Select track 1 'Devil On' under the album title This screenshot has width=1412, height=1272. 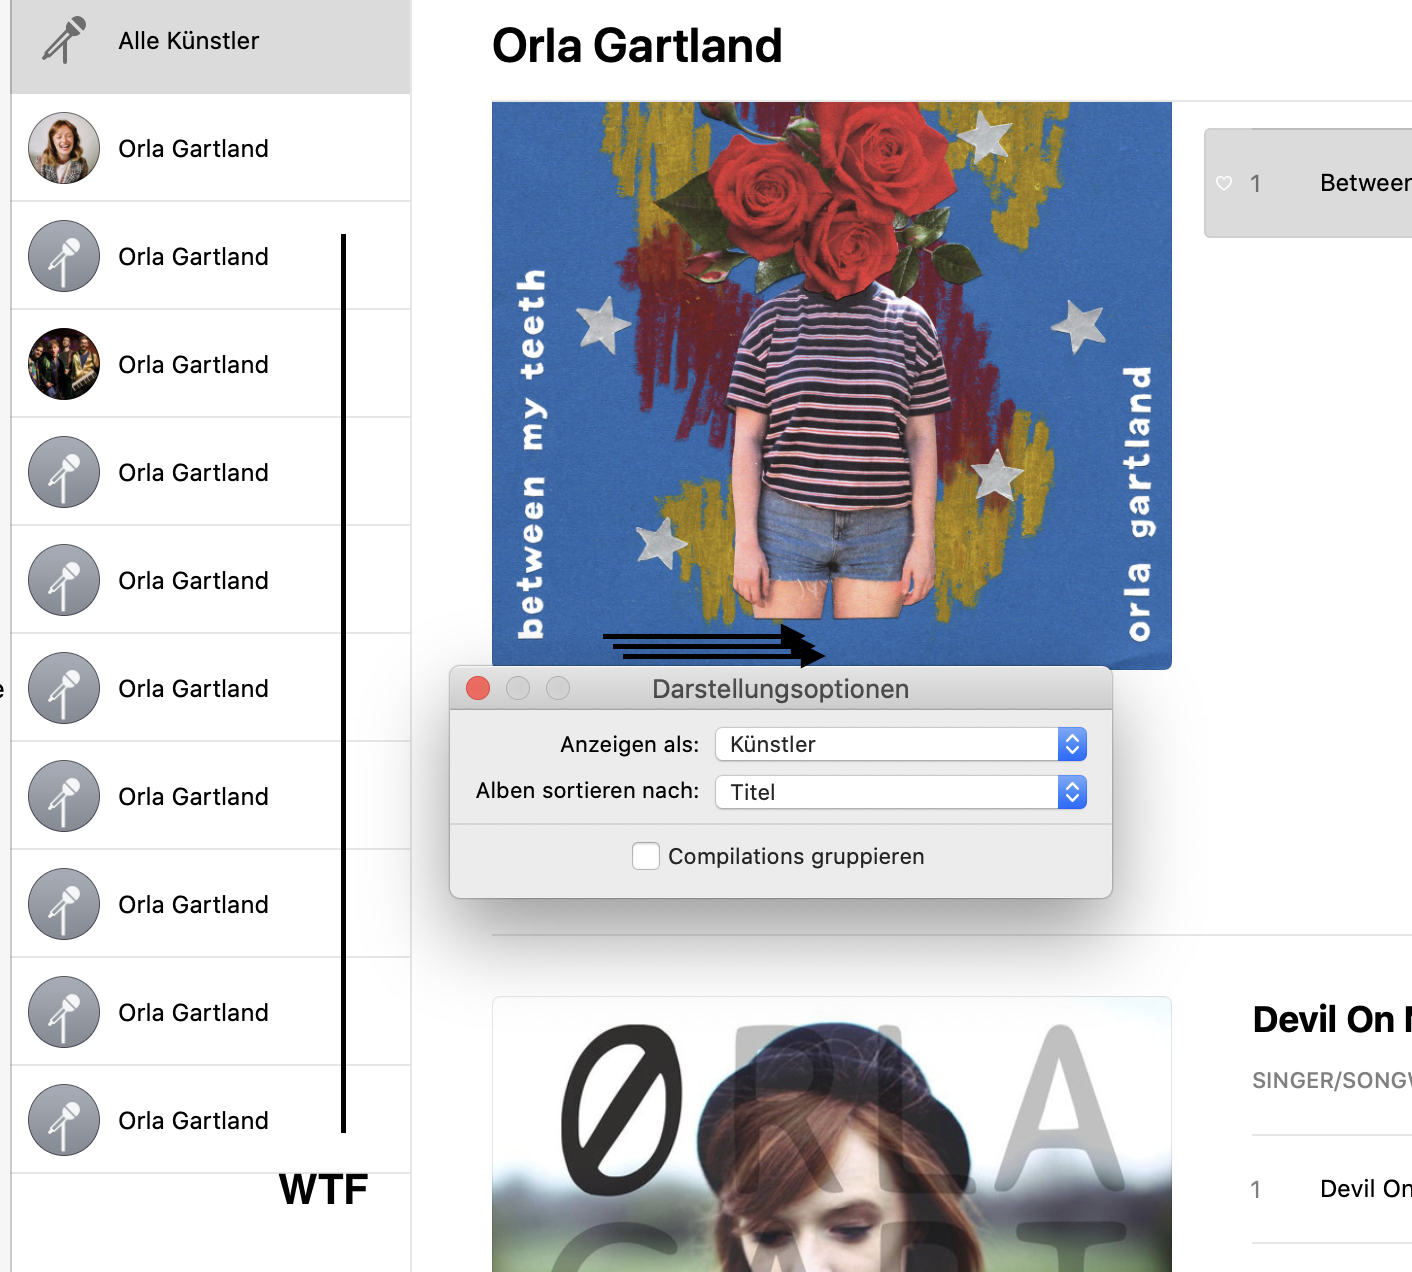tap(1332, 1189)
